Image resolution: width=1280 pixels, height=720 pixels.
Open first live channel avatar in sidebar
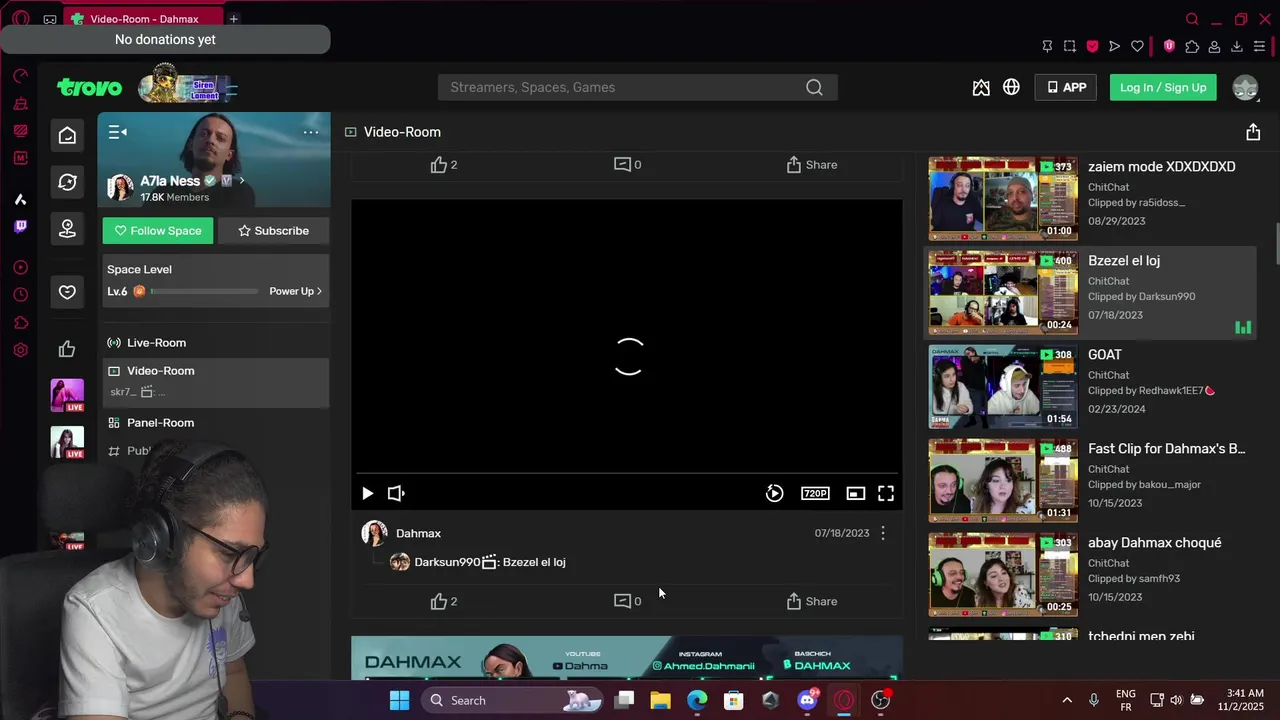[67, 395]
